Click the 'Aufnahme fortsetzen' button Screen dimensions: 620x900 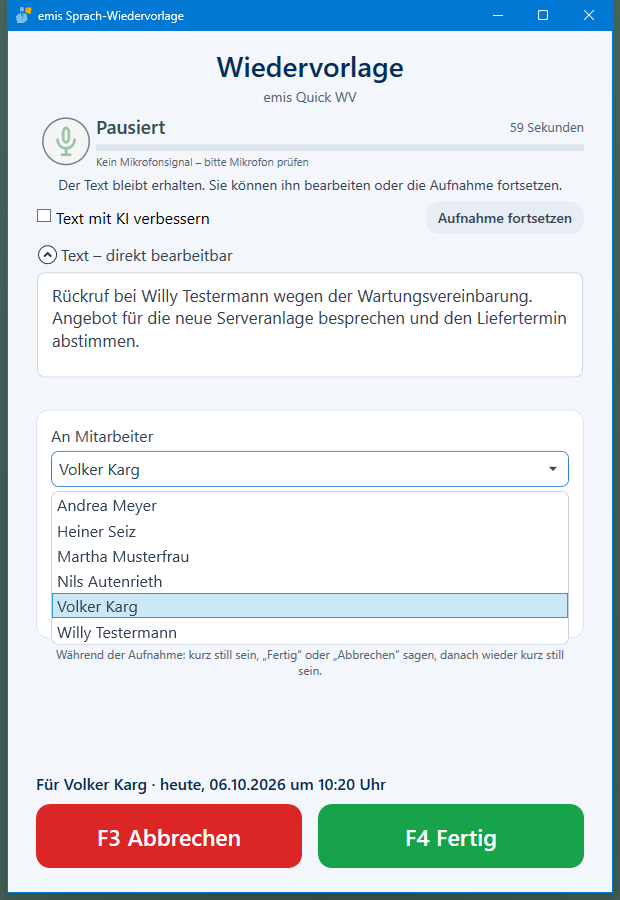tap(505, 218)
